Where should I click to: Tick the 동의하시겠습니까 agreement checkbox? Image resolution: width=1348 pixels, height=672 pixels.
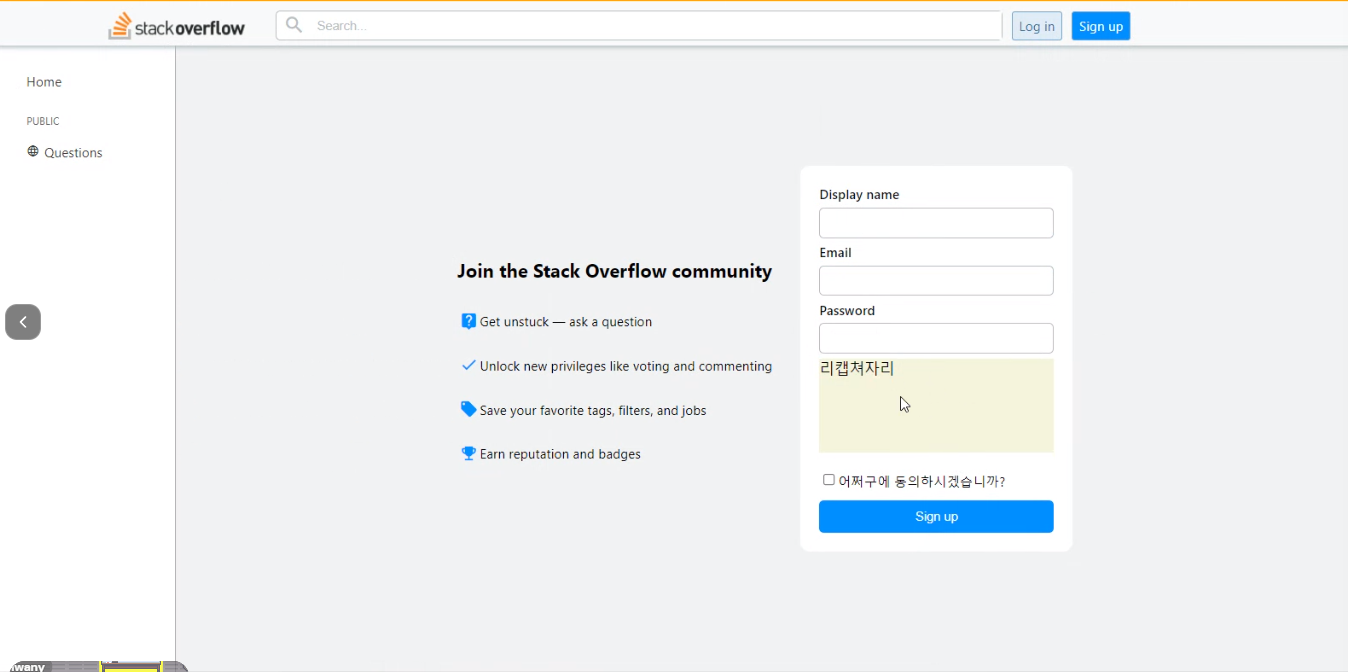pyautogui.click(x=829, y=480)
